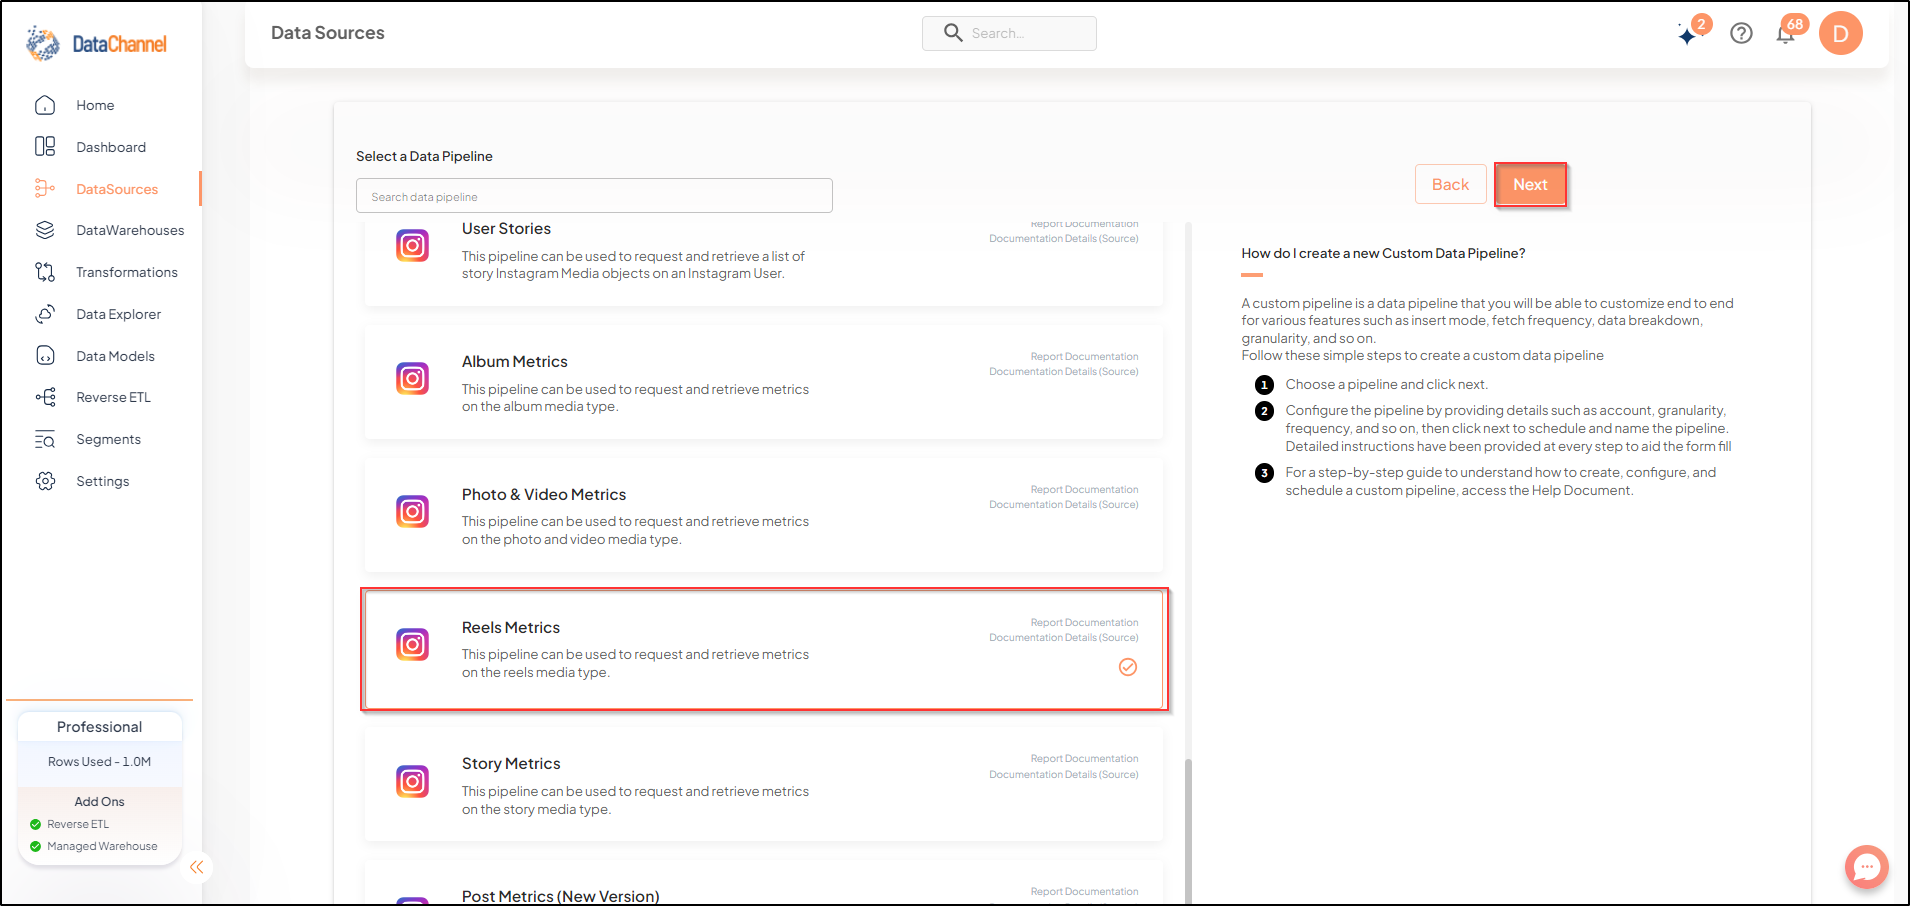Viewport: 1910px width, 906px height.
Task: Open the notifications bell
Action: pos(1786,34)
